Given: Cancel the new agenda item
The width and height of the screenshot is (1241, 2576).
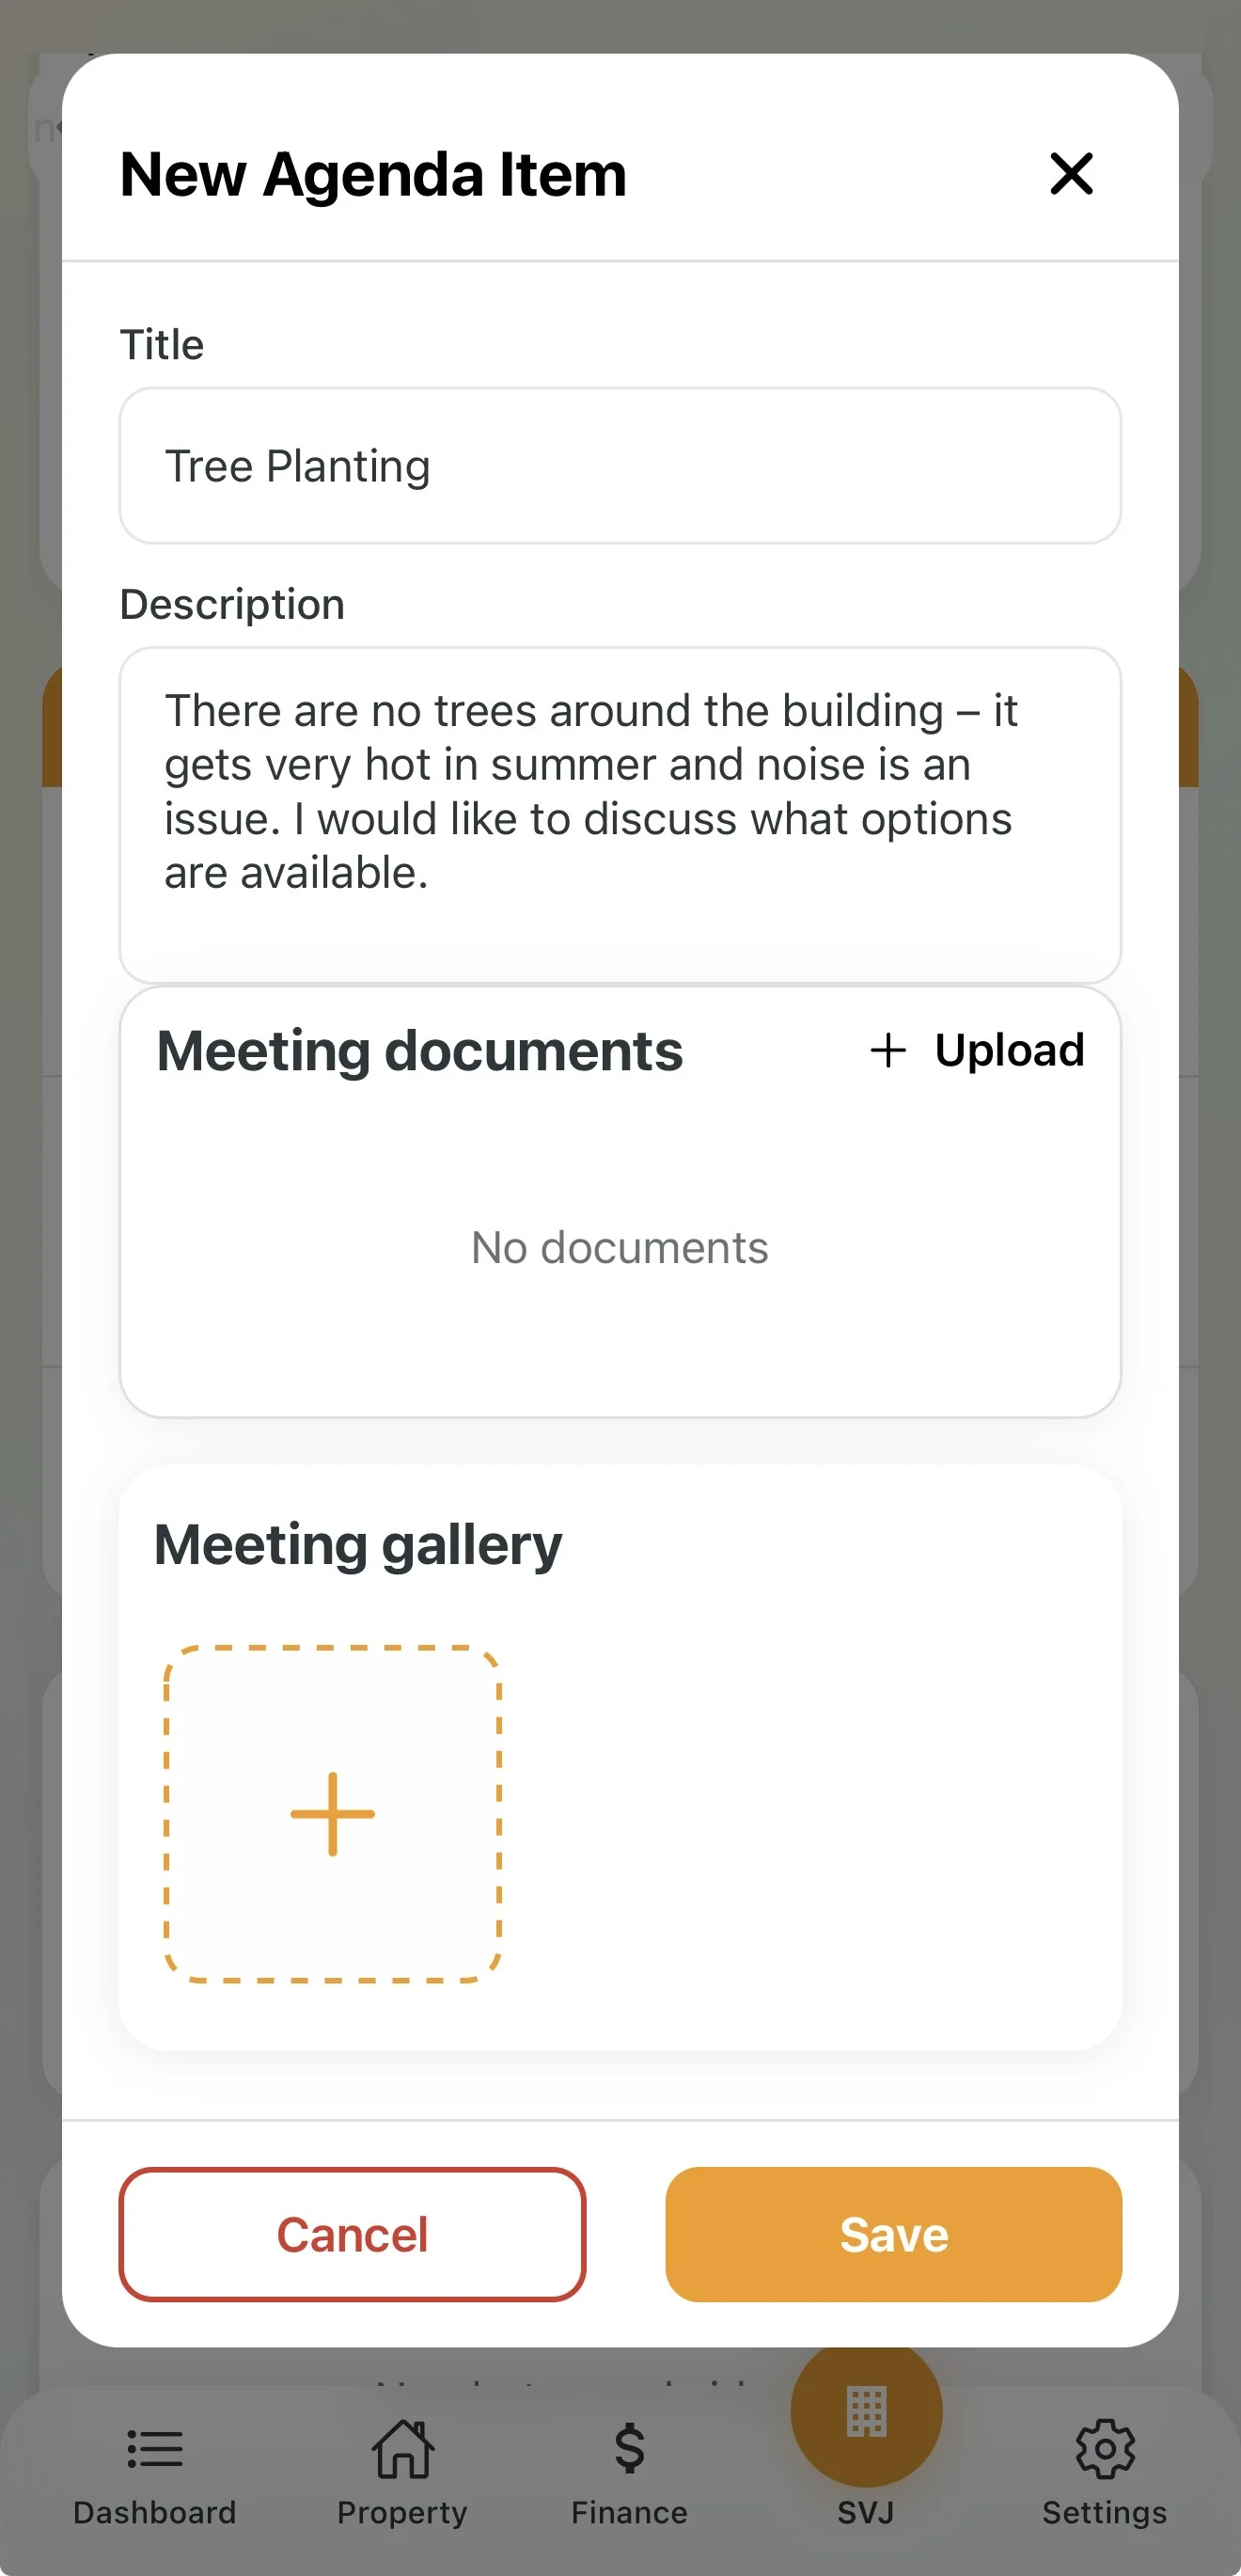Looking at the screenshot, I should [x=352, y=2234].
